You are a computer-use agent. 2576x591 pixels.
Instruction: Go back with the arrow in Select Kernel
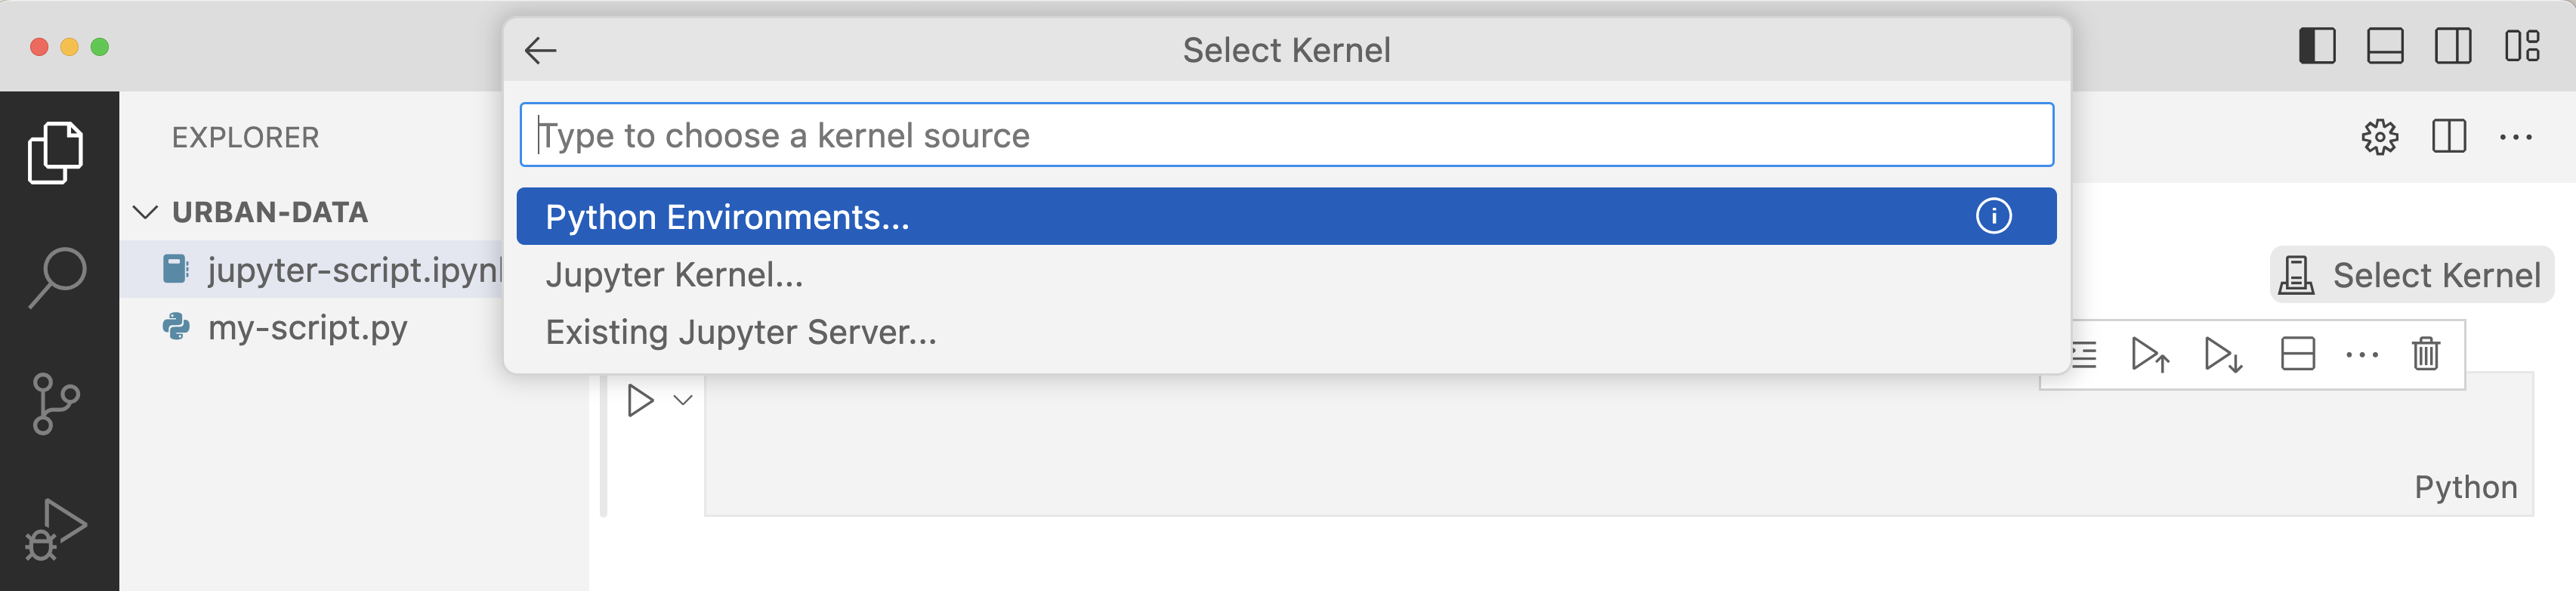pyautogui.click(x=540, y=50)
